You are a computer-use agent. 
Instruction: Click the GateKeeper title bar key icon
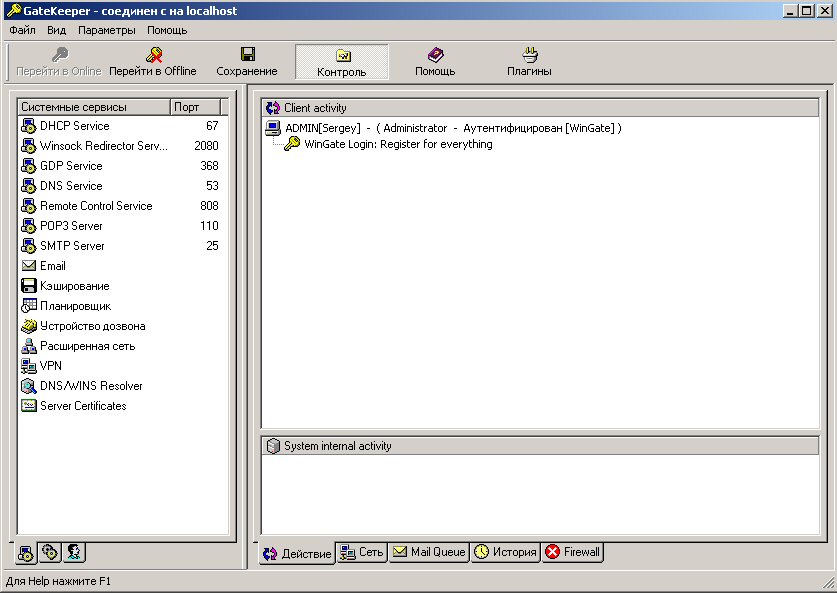click(13, 10)
